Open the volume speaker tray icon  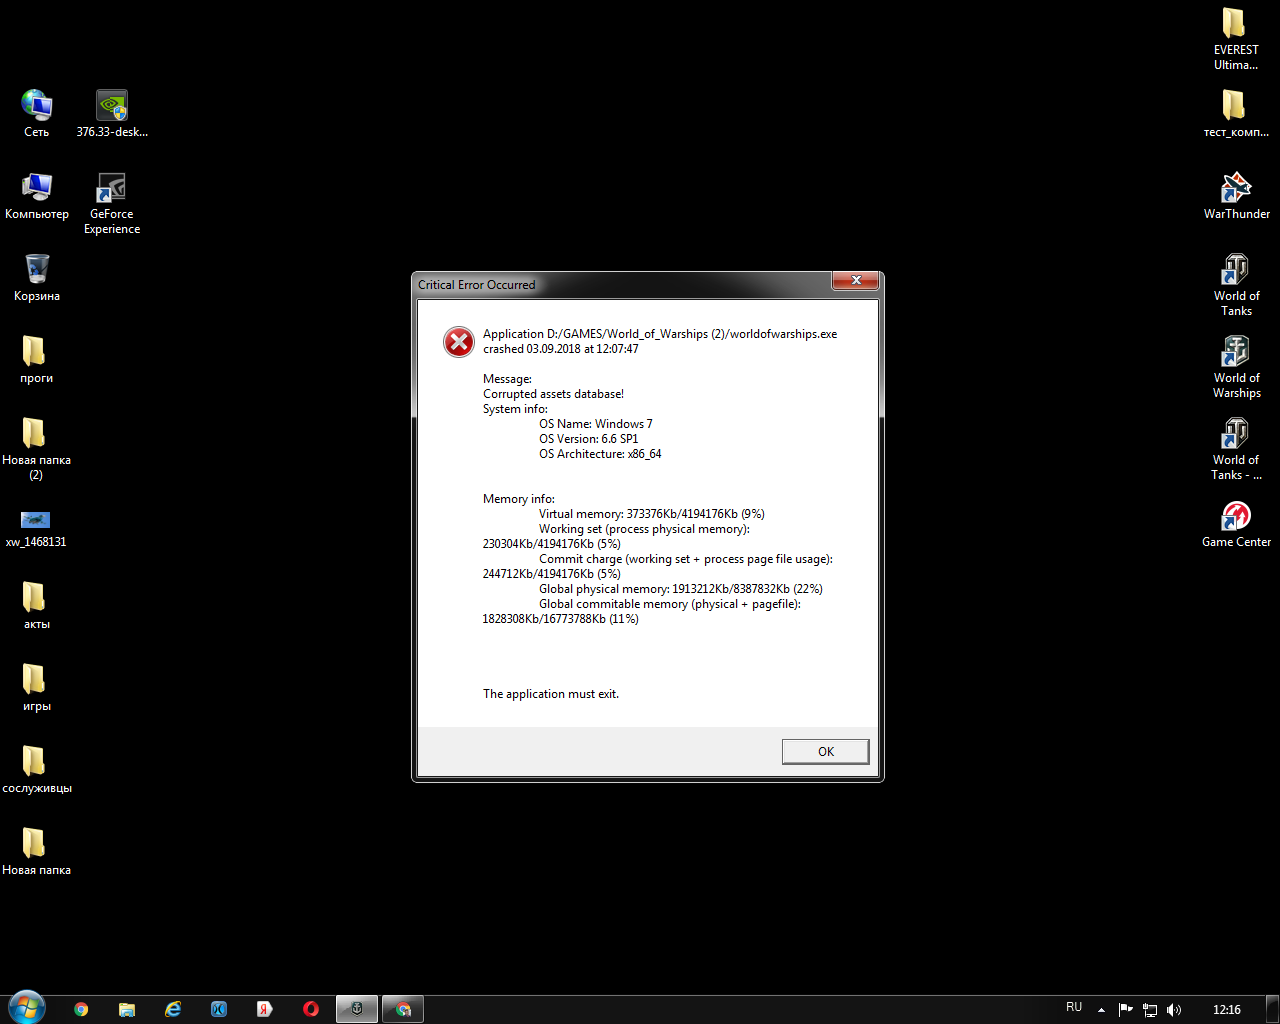(x=1174, y=1010)
